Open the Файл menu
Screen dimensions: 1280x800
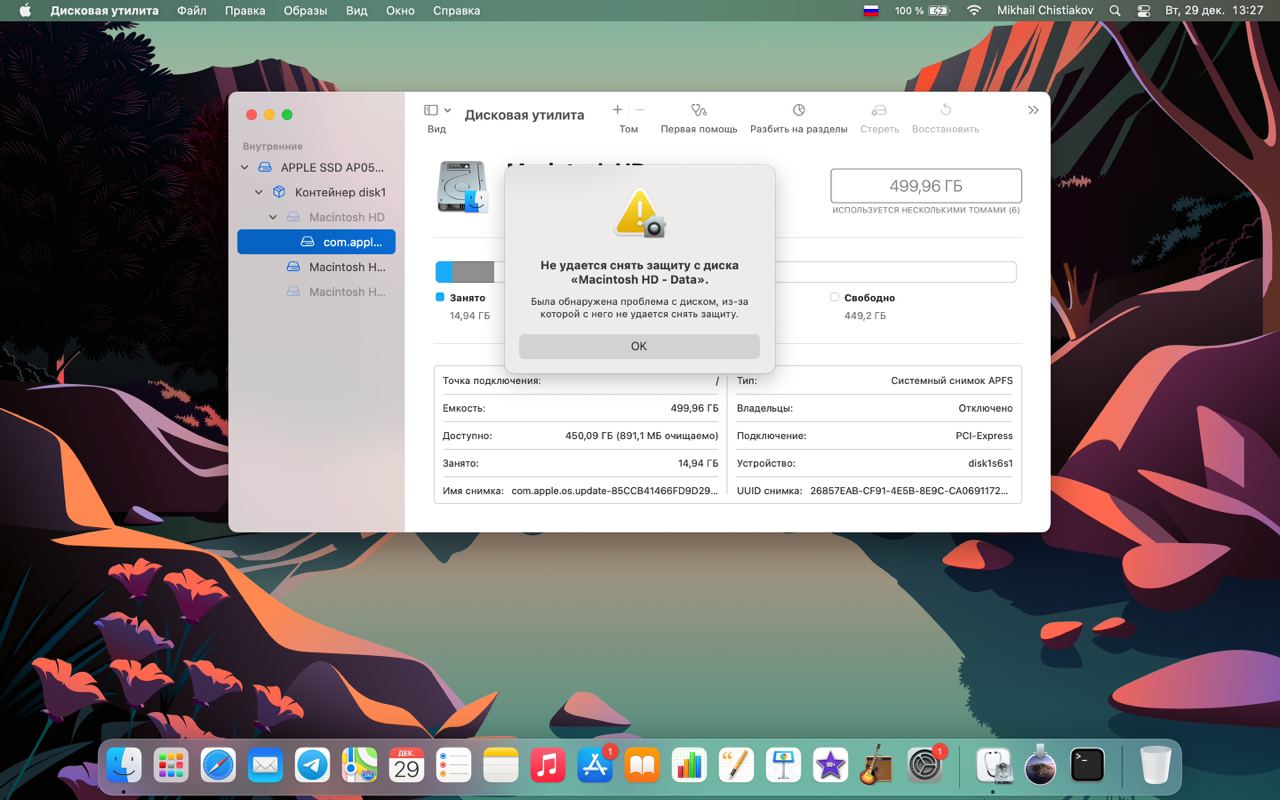(192, 11)
